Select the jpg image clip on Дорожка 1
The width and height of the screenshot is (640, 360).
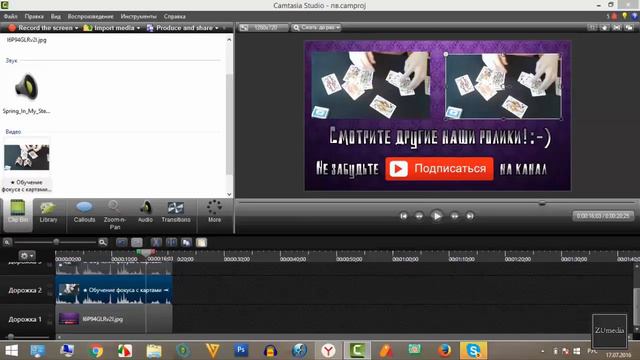click(114, 319)
